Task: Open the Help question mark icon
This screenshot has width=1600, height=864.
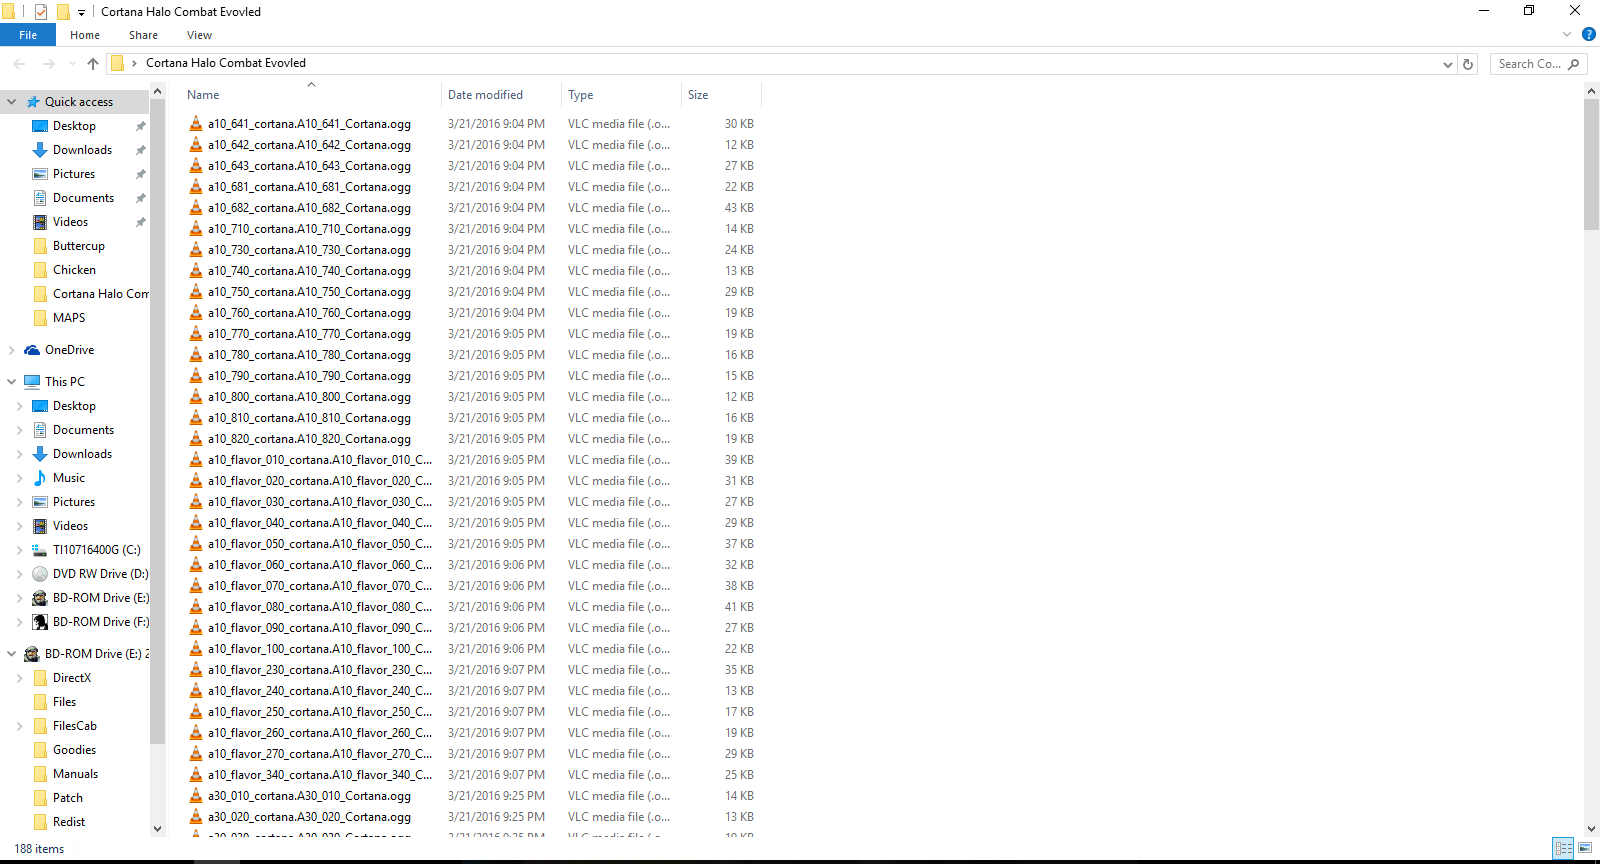Action: [1589, 34]
